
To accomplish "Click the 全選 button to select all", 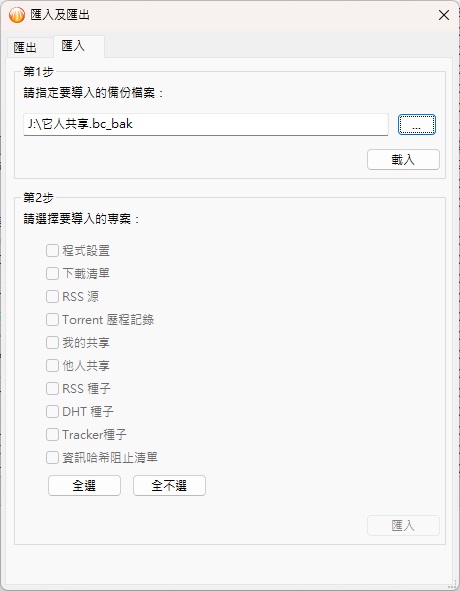I will pyautogui.click(x=84, y=485).
